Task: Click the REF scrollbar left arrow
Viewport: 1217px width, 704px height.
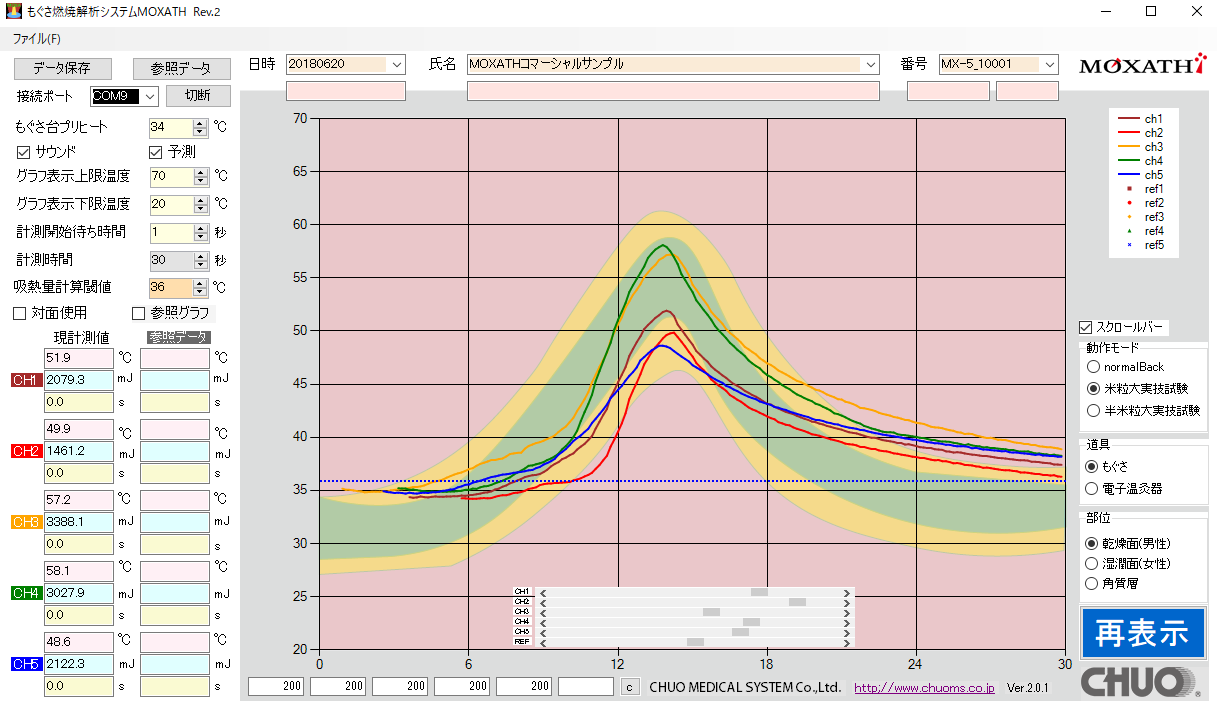Action: pyautogui.click(x=543, y=642)
